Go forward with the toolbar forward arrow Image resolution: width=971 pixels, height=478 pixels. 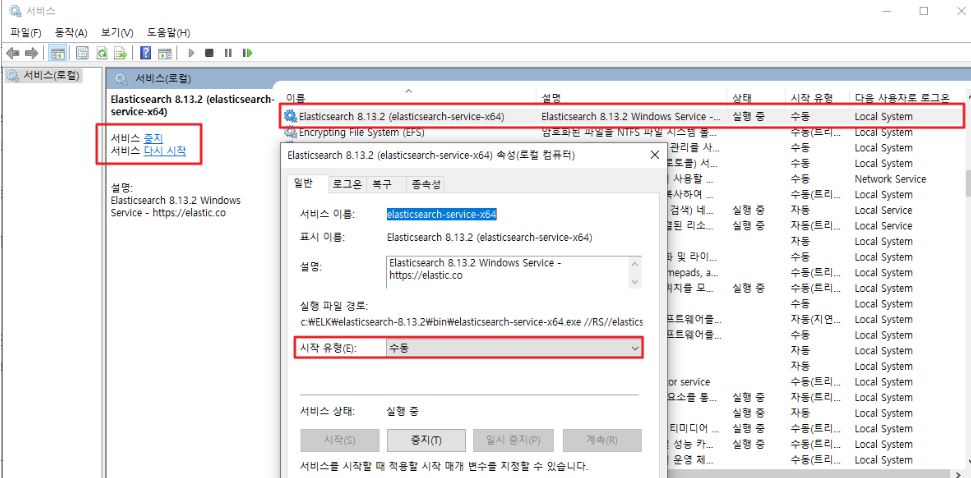click(x=32, y=53)
